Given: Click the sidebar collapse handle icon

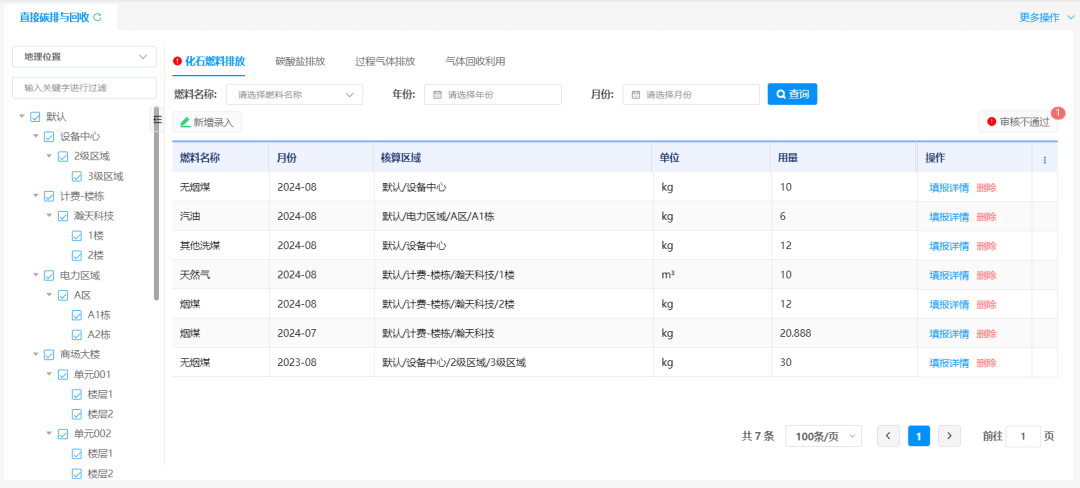Looking at the screenshot, I should click(x=157, y=120).
